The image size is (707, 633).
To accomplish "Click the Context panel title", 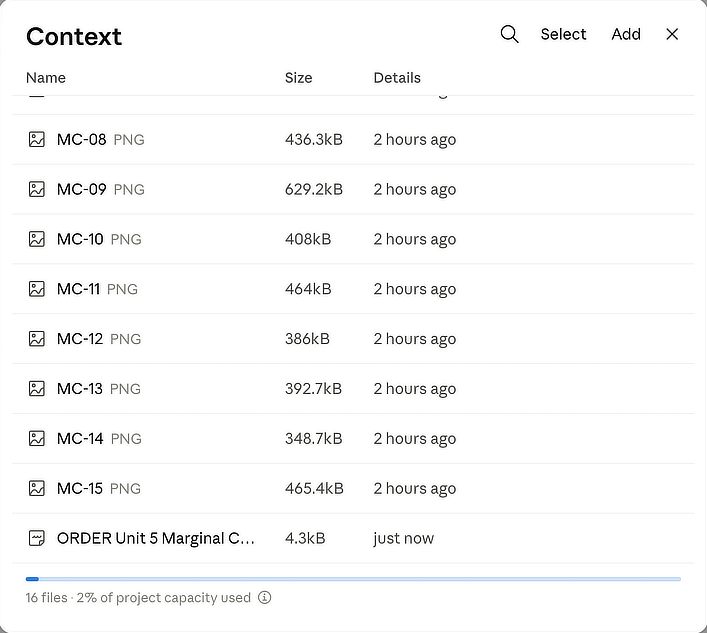I will (x=74, y=36).
